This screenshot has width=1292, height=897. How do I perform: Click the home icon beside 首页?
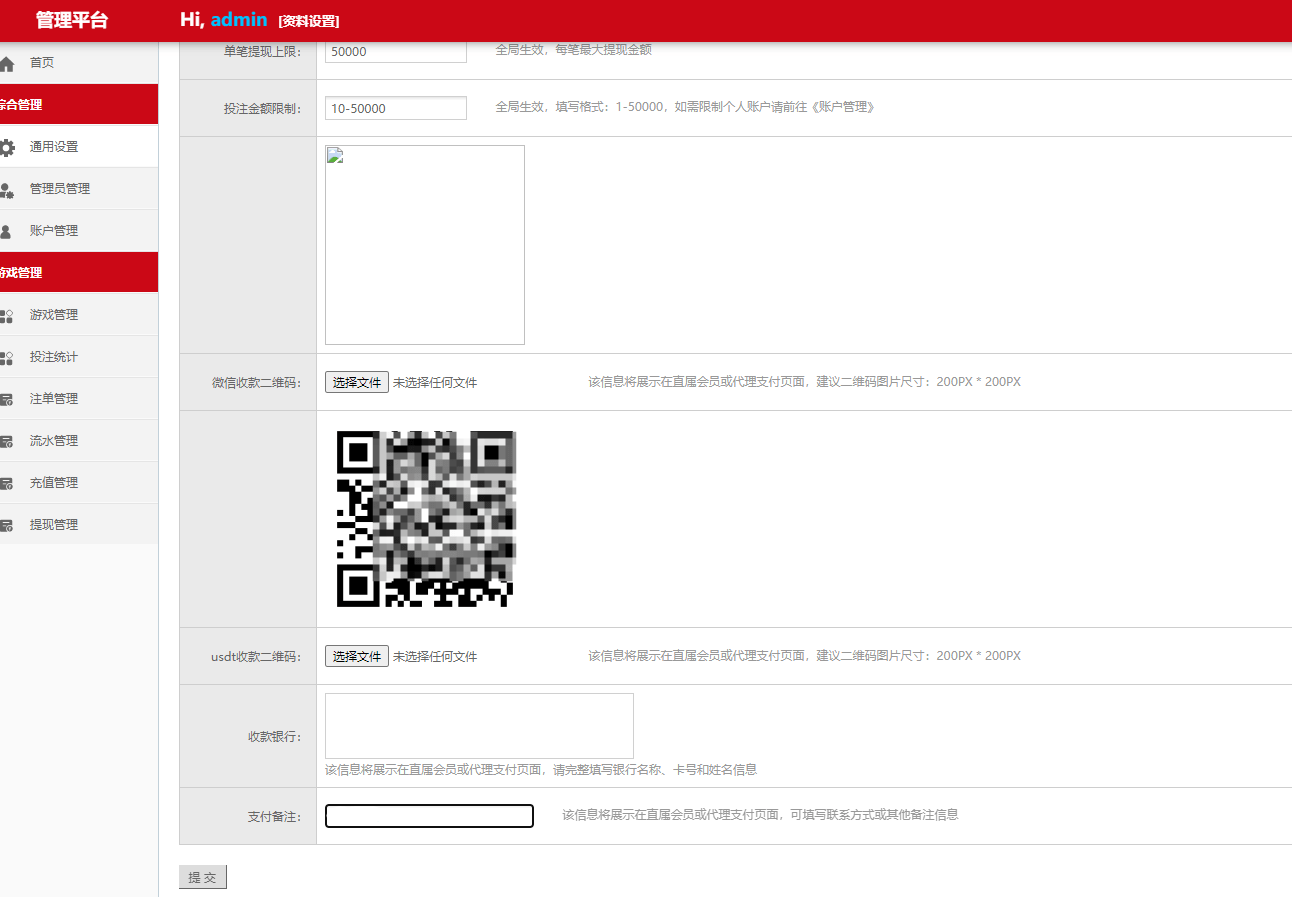7,64
